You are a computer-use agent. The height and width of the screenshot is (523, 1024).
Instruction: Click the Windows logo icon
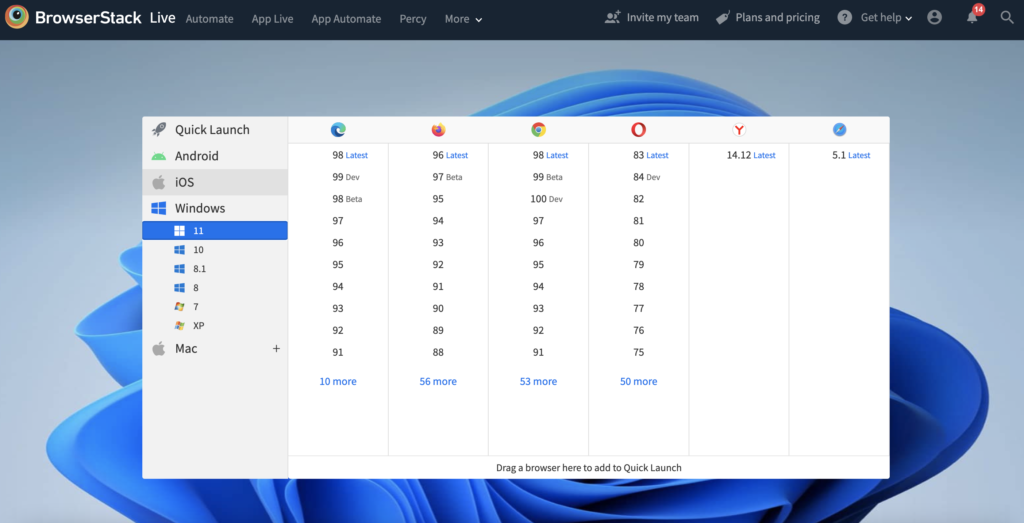pos(159,208)
